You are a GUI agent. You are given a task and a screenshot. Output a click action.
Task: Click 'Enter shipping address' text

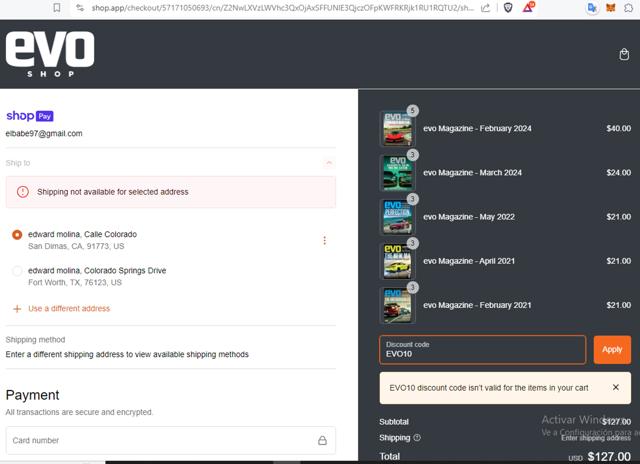pos(596,438)
